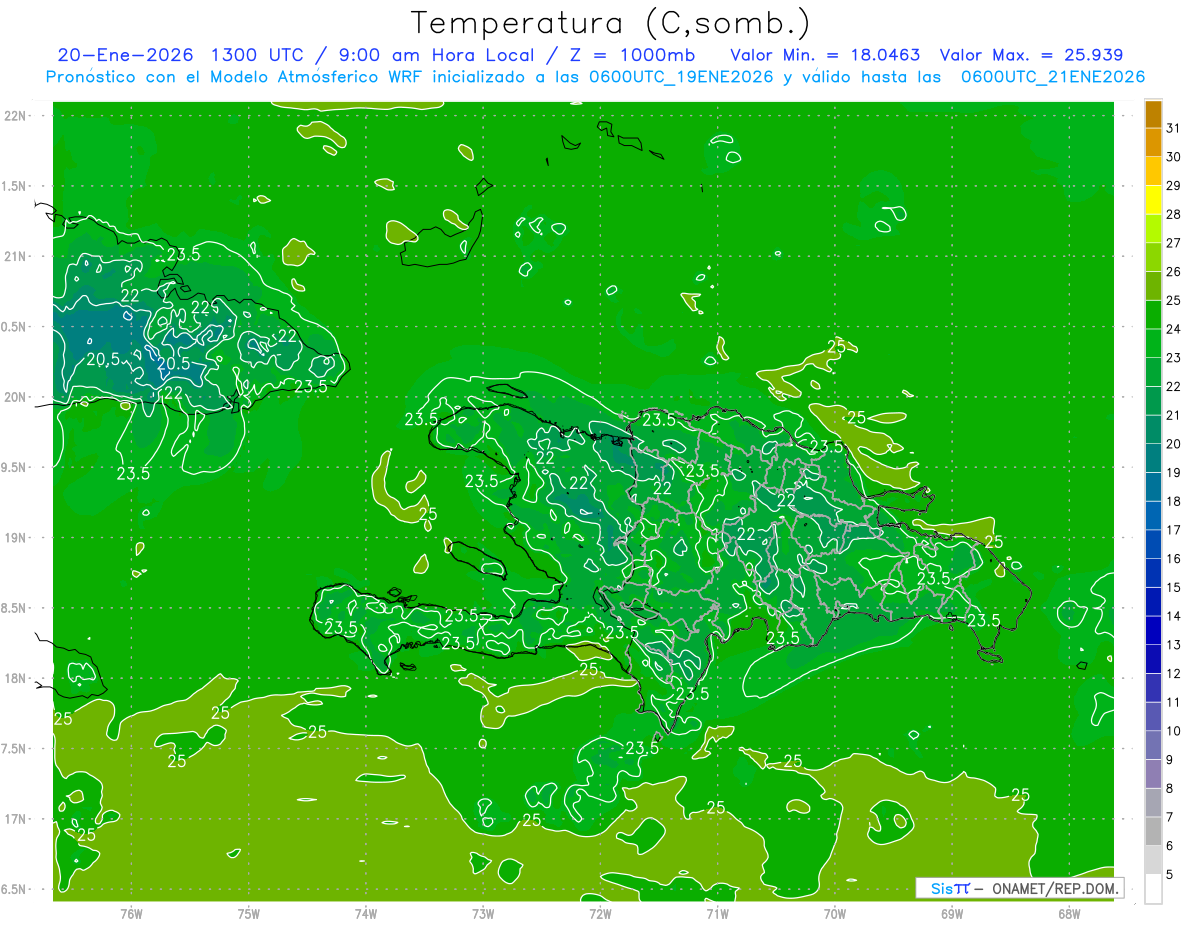Click the 'SisPI – ONAMET/REP.DOM.' credit label
Image resolution: width=1200 pixels, height=927 pixels.
[1020, 888]
